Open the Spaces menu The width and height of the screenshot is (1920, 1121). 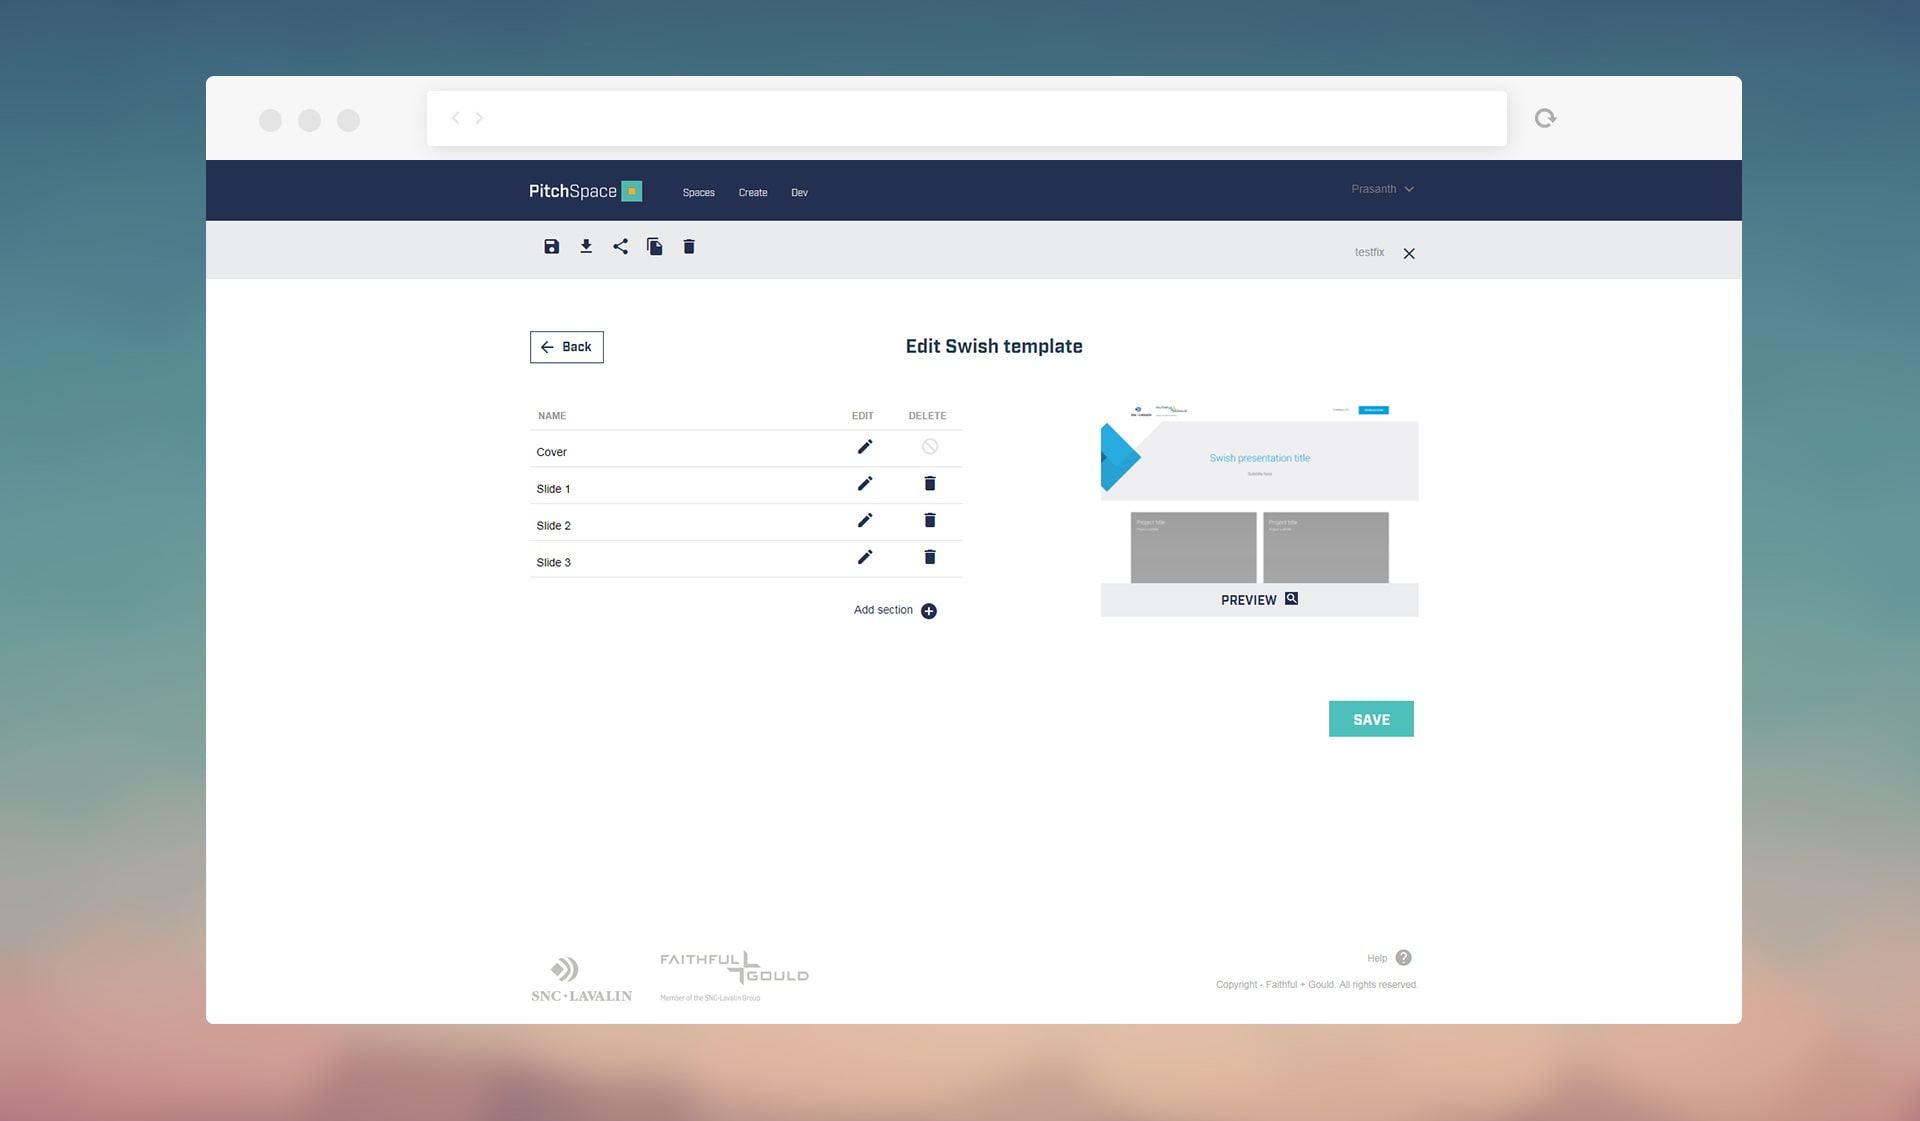(x=698, y=192)
